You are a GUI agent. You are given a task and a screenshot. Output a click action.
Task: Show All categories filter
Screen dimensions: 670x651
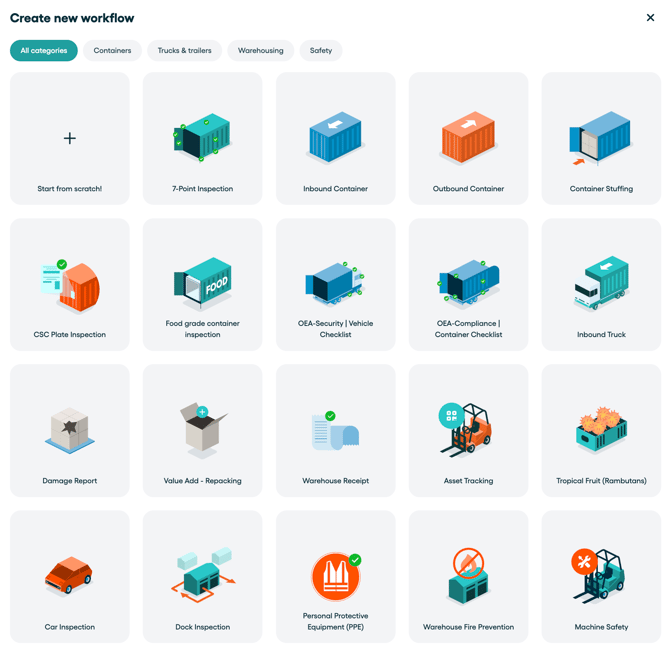[44, 50]
